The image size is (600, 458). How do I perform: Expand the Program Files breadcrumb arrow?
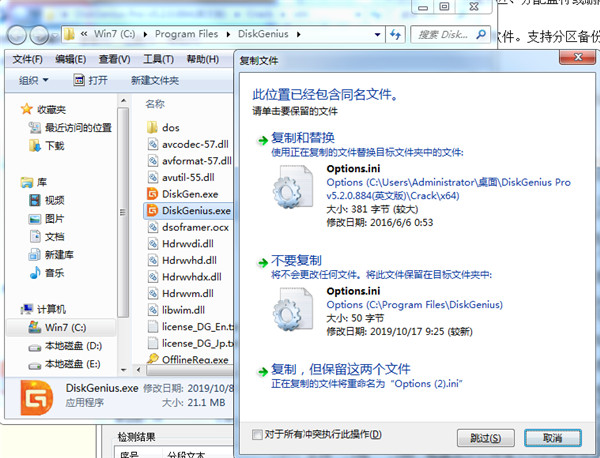coord(228,34)
